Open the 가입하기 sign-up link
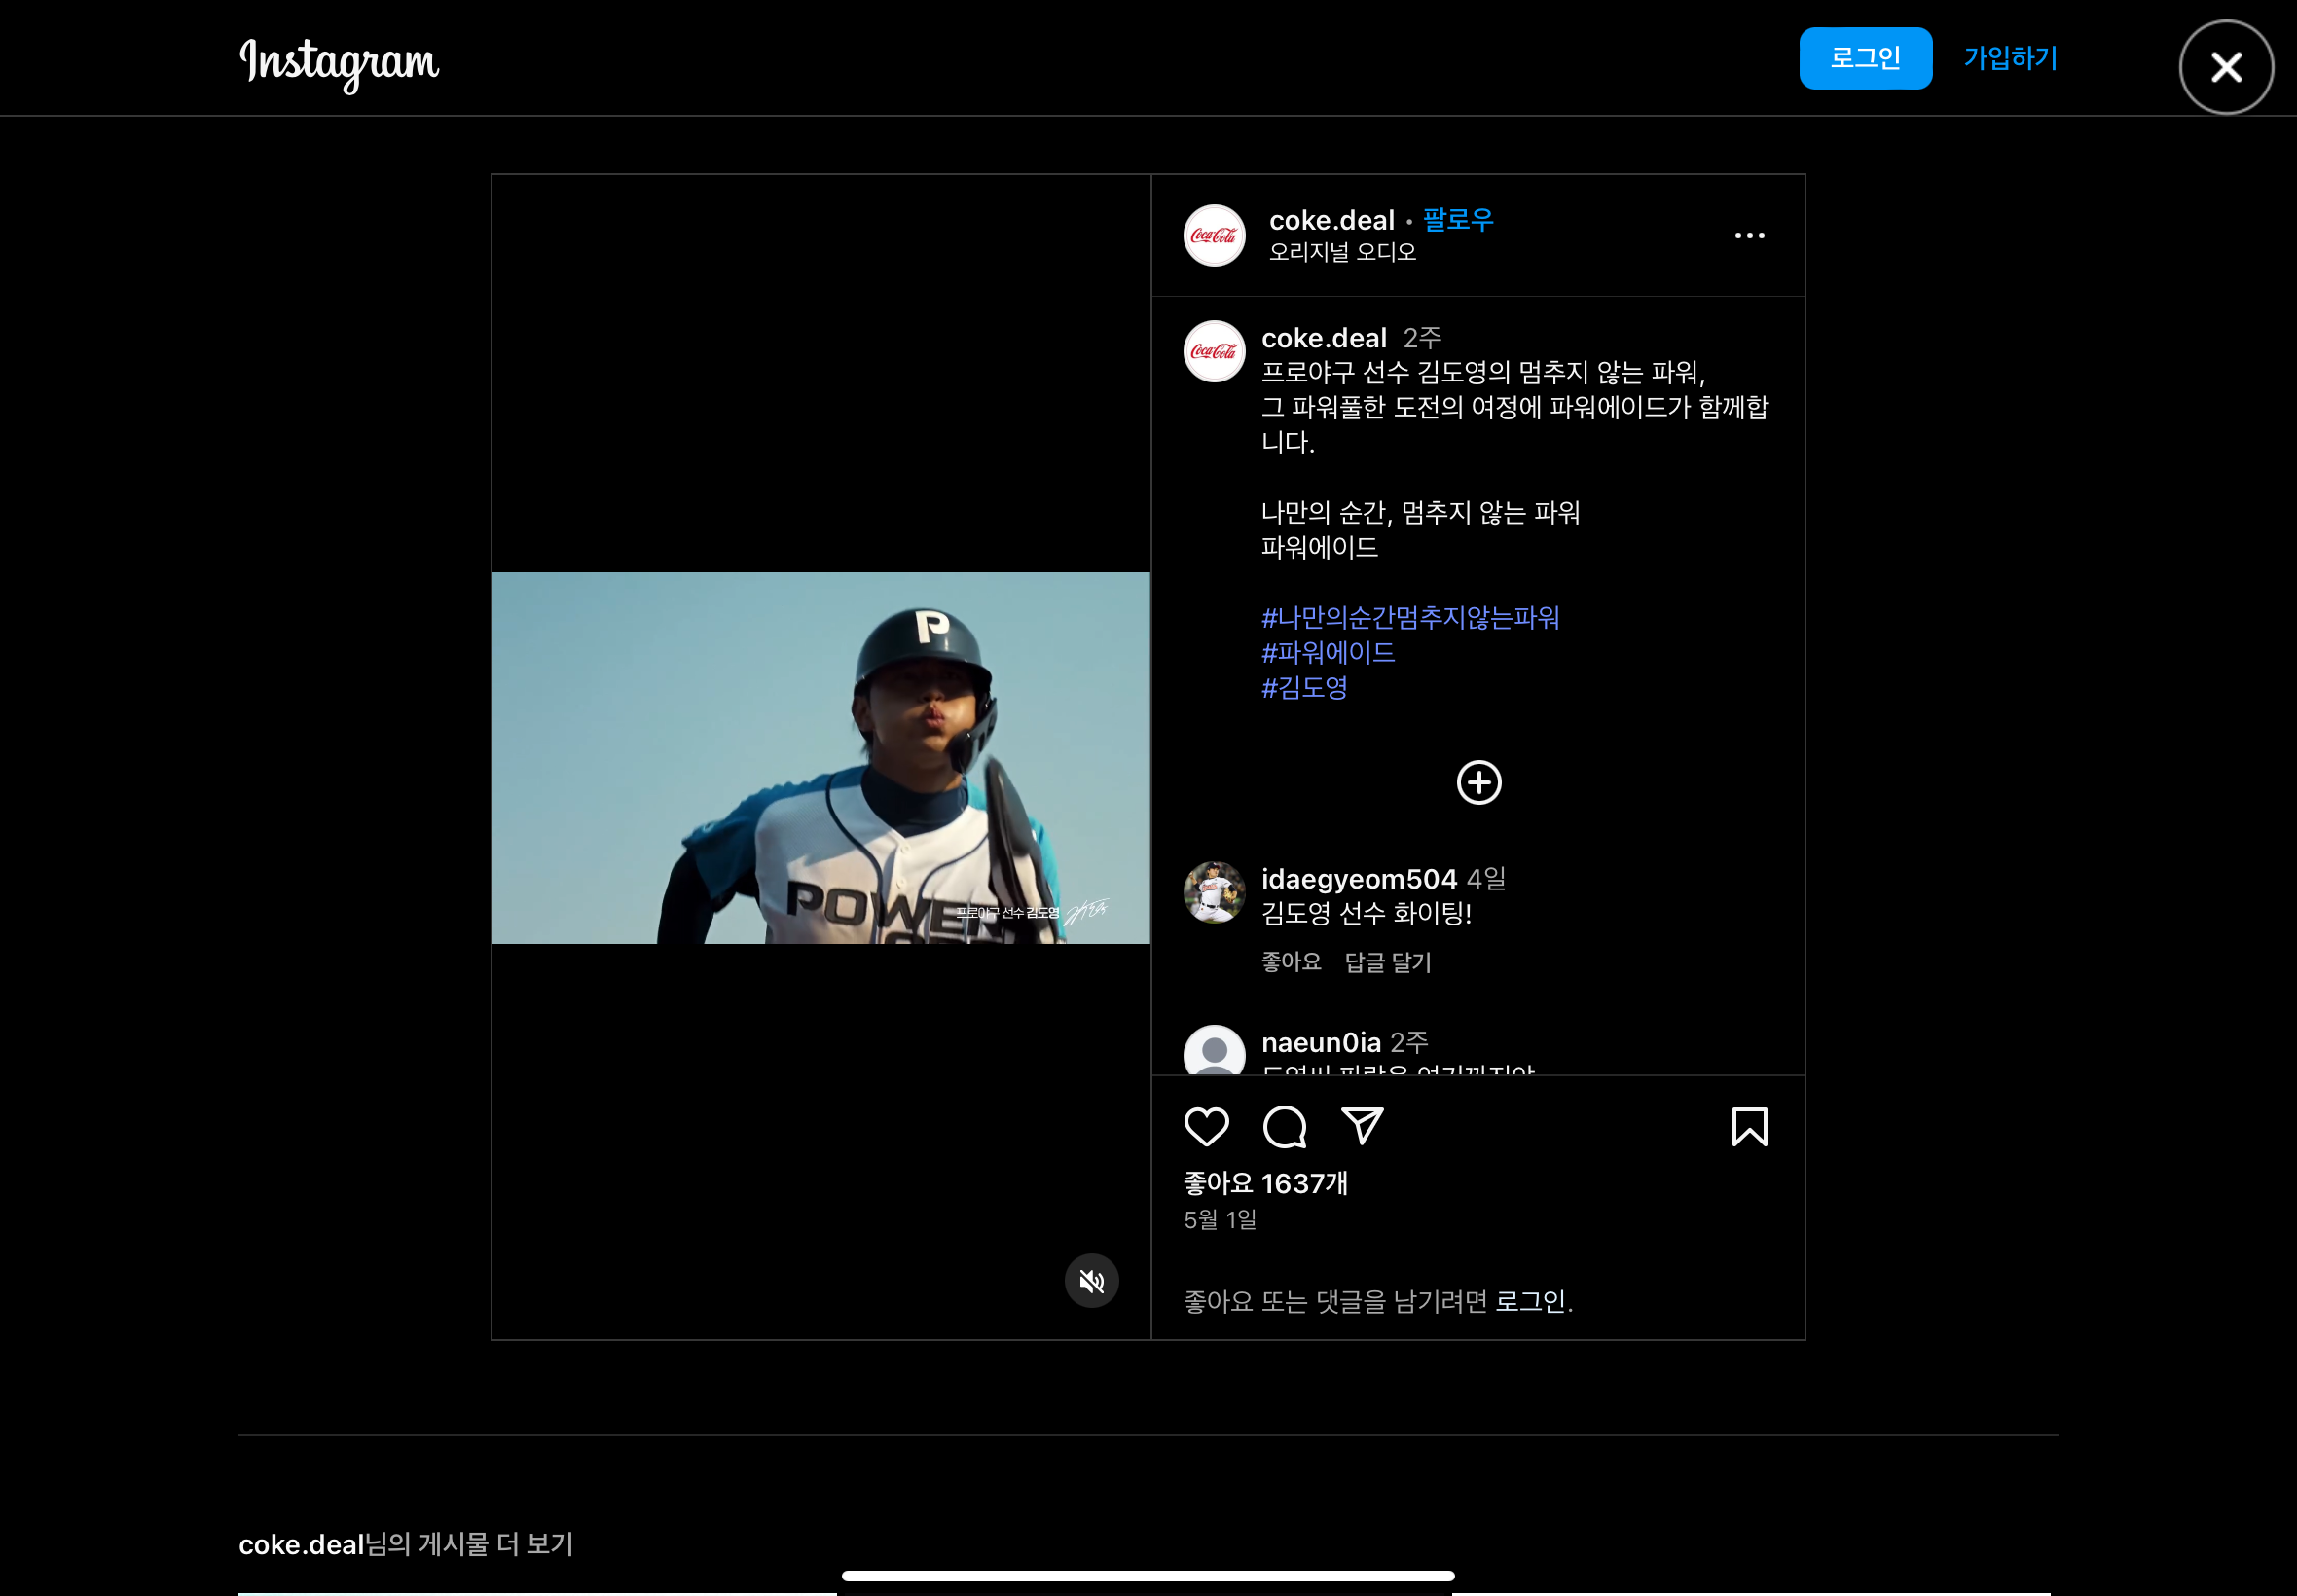This screenshot has width=2297, height=1596. (2010, 58)
